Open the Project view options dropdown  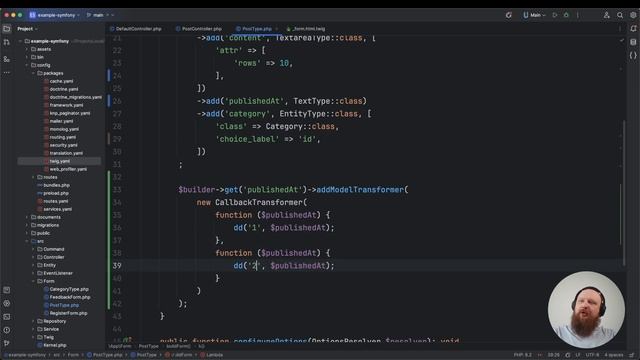point(27,29)
